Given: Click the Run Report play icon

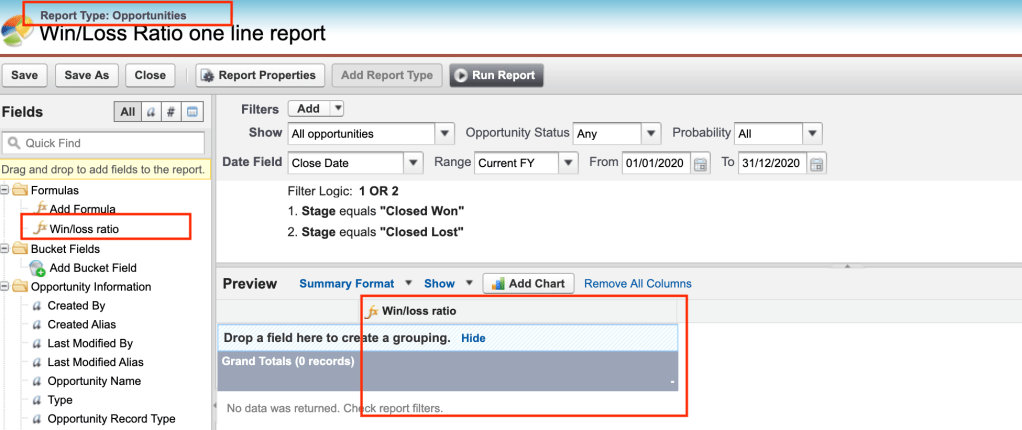Looking at the screenshot, I should click(461, 75).
